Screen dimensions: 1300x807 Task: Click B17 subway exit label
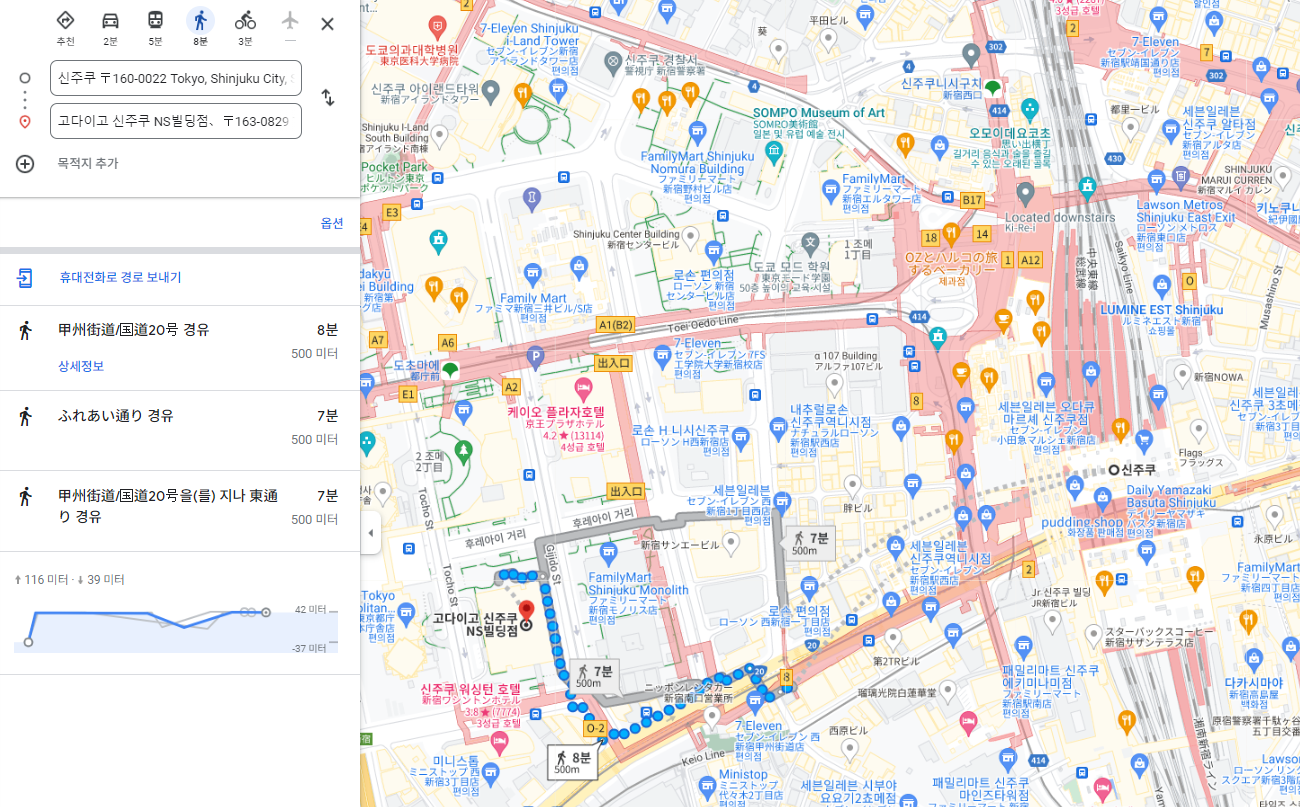(x=973, y=201)
